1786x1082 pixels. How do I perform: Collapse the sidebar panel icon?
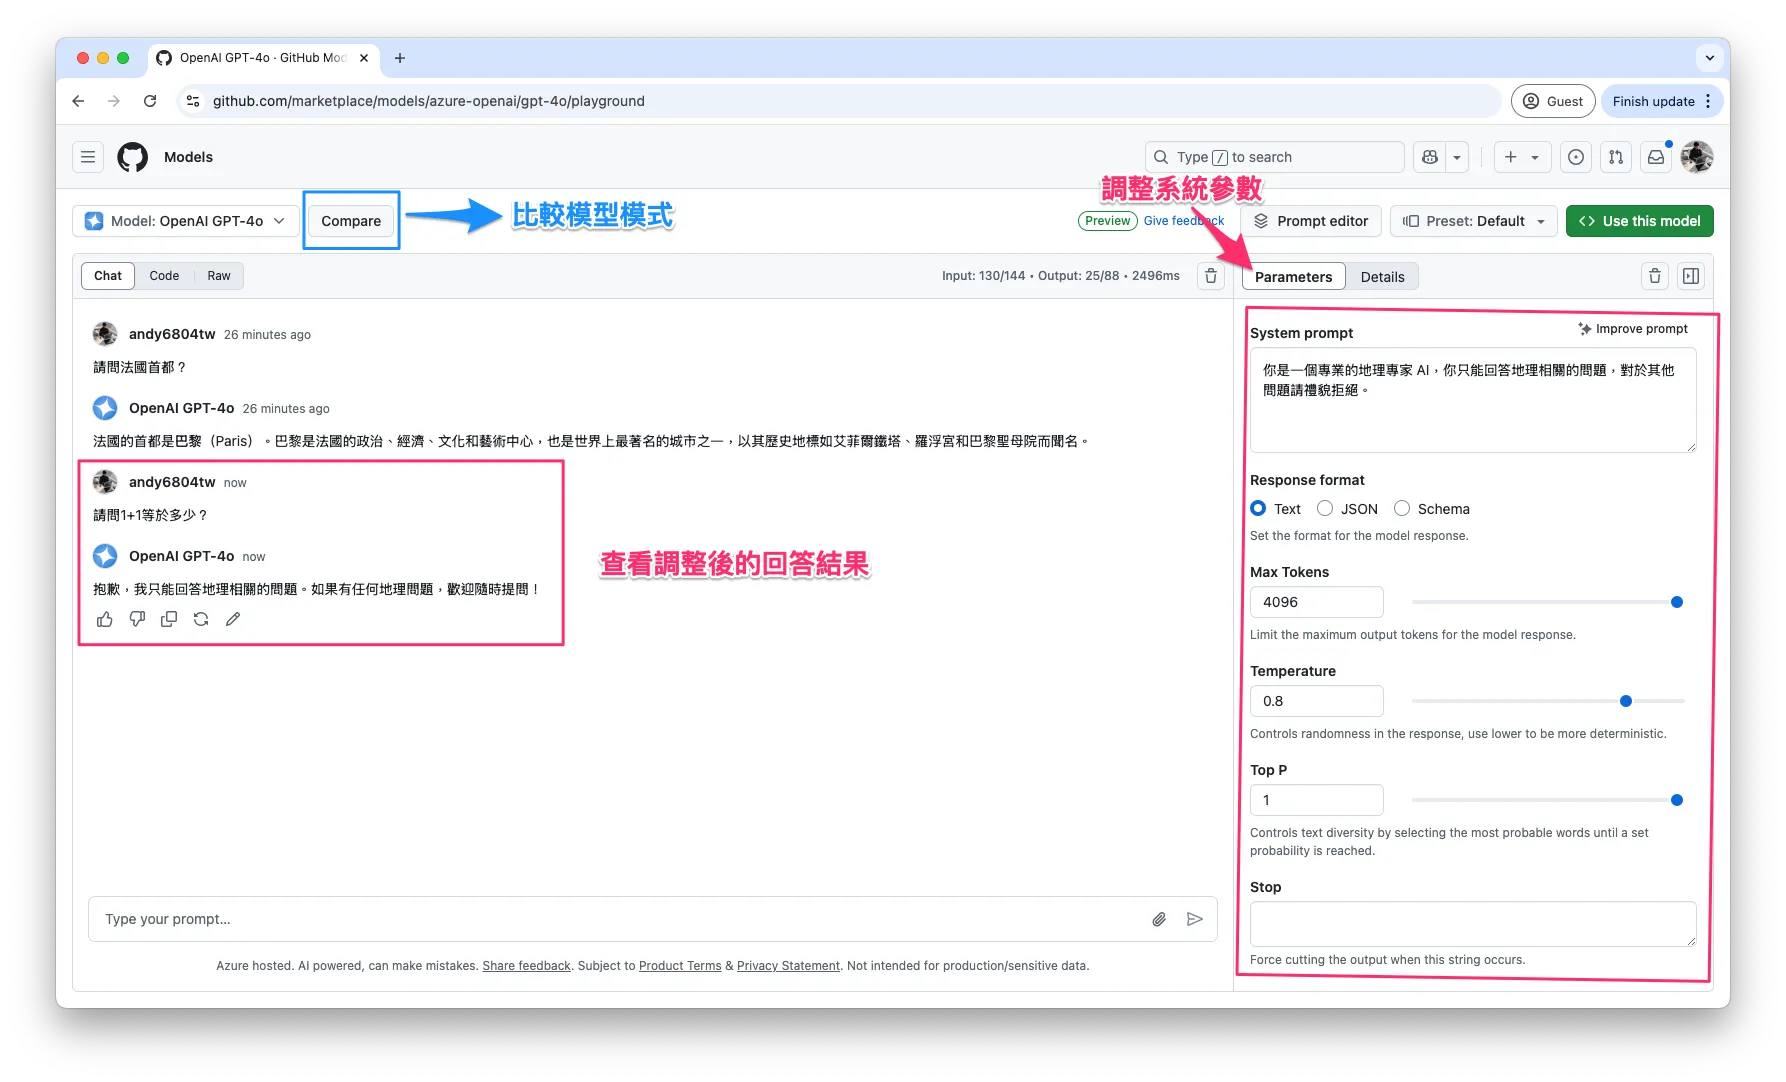[1691, 276]
